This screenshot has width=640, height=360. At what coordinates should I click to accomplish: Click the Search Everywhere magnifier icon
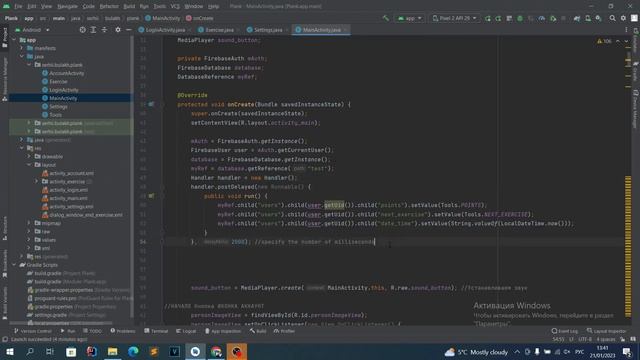tap(612, 18)
